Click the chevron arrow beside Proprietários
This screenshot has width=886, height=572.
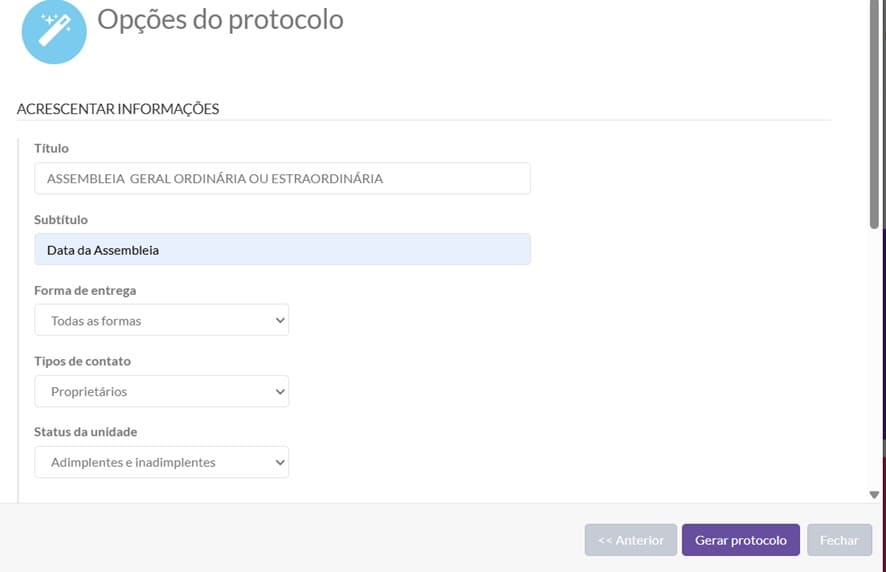279,392
